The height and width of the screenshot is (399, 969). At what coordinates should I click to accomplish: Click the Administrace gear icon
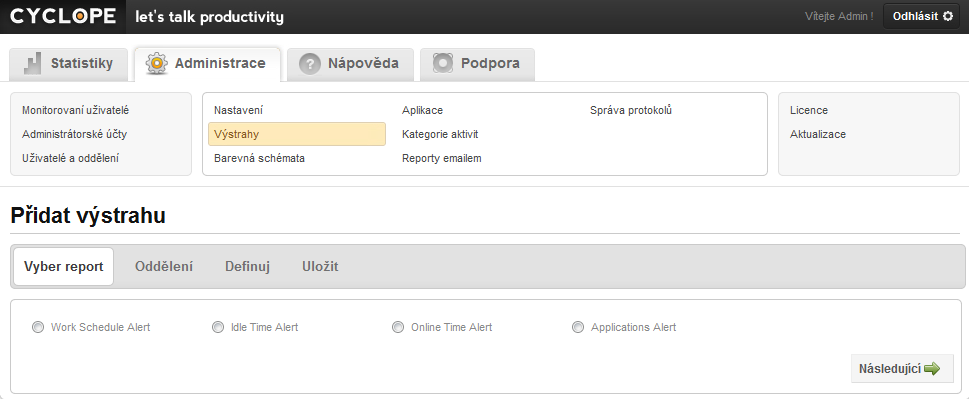click(x=157, y=63)
